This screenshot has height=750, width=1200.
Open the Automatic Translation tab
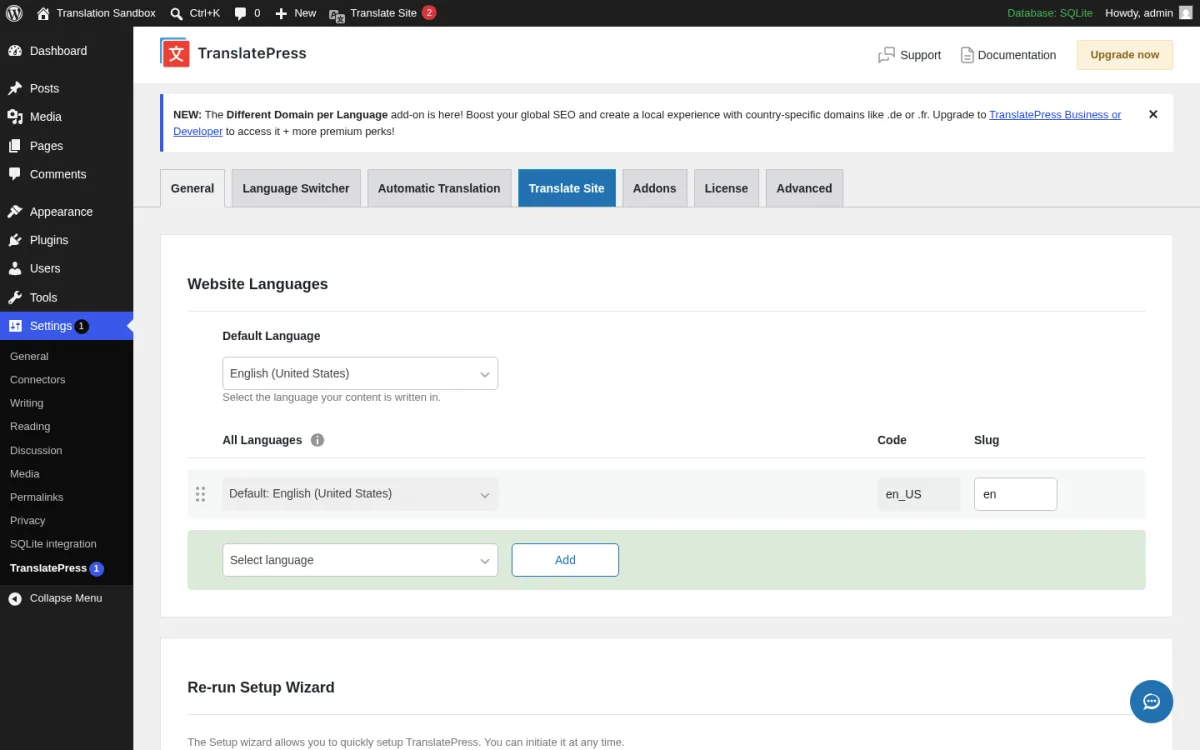pyautogui.click(x=439, y=188)
